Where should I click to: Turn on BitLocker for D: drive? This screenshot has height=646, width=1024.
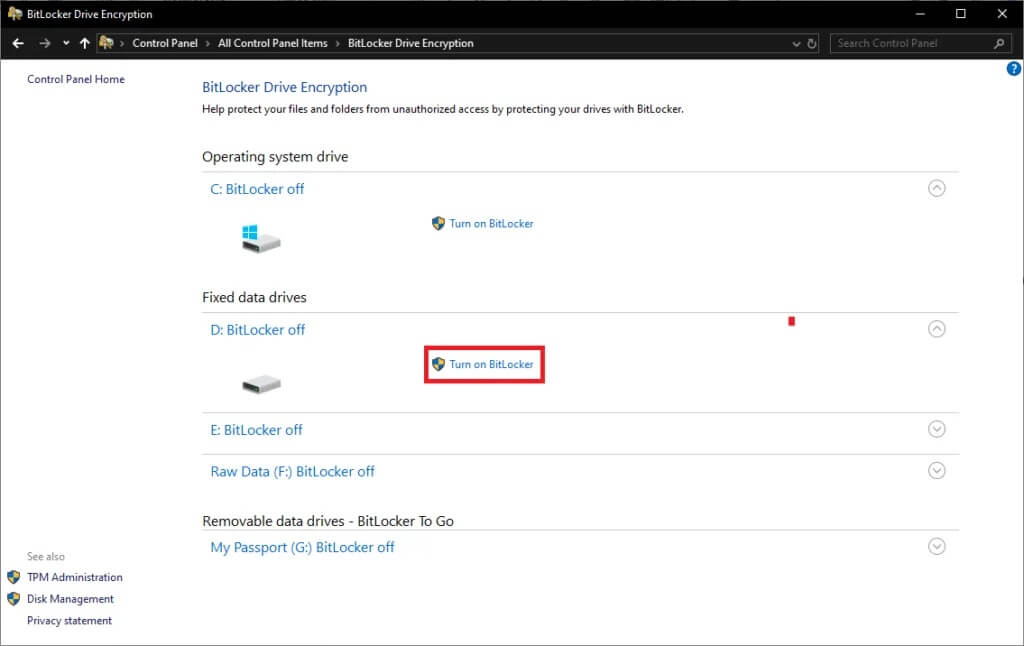[x=491, y=364]
